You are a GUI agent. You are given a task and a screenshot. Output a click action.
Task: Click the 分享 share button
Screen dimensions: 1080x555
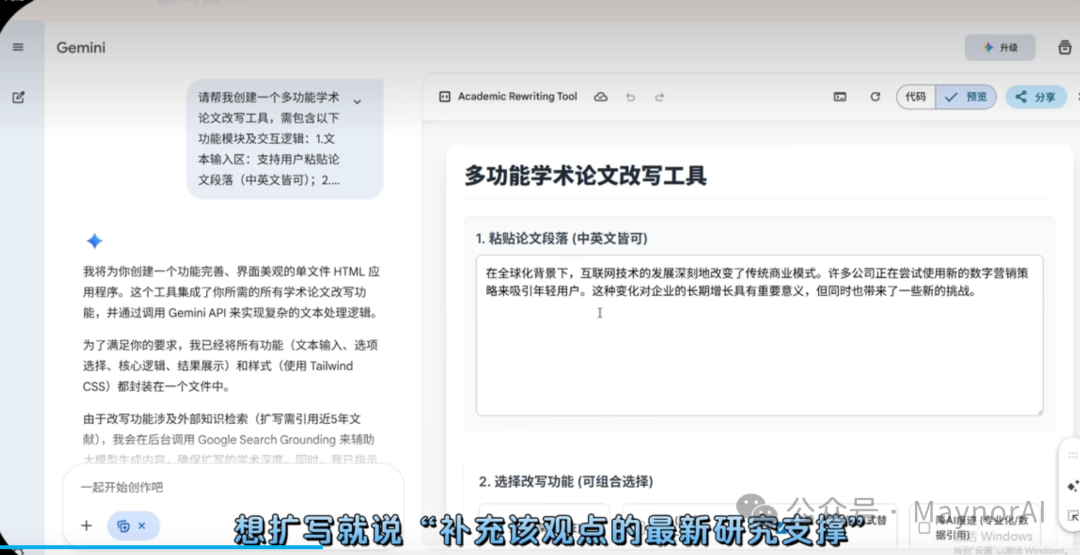pos(1036,97)
